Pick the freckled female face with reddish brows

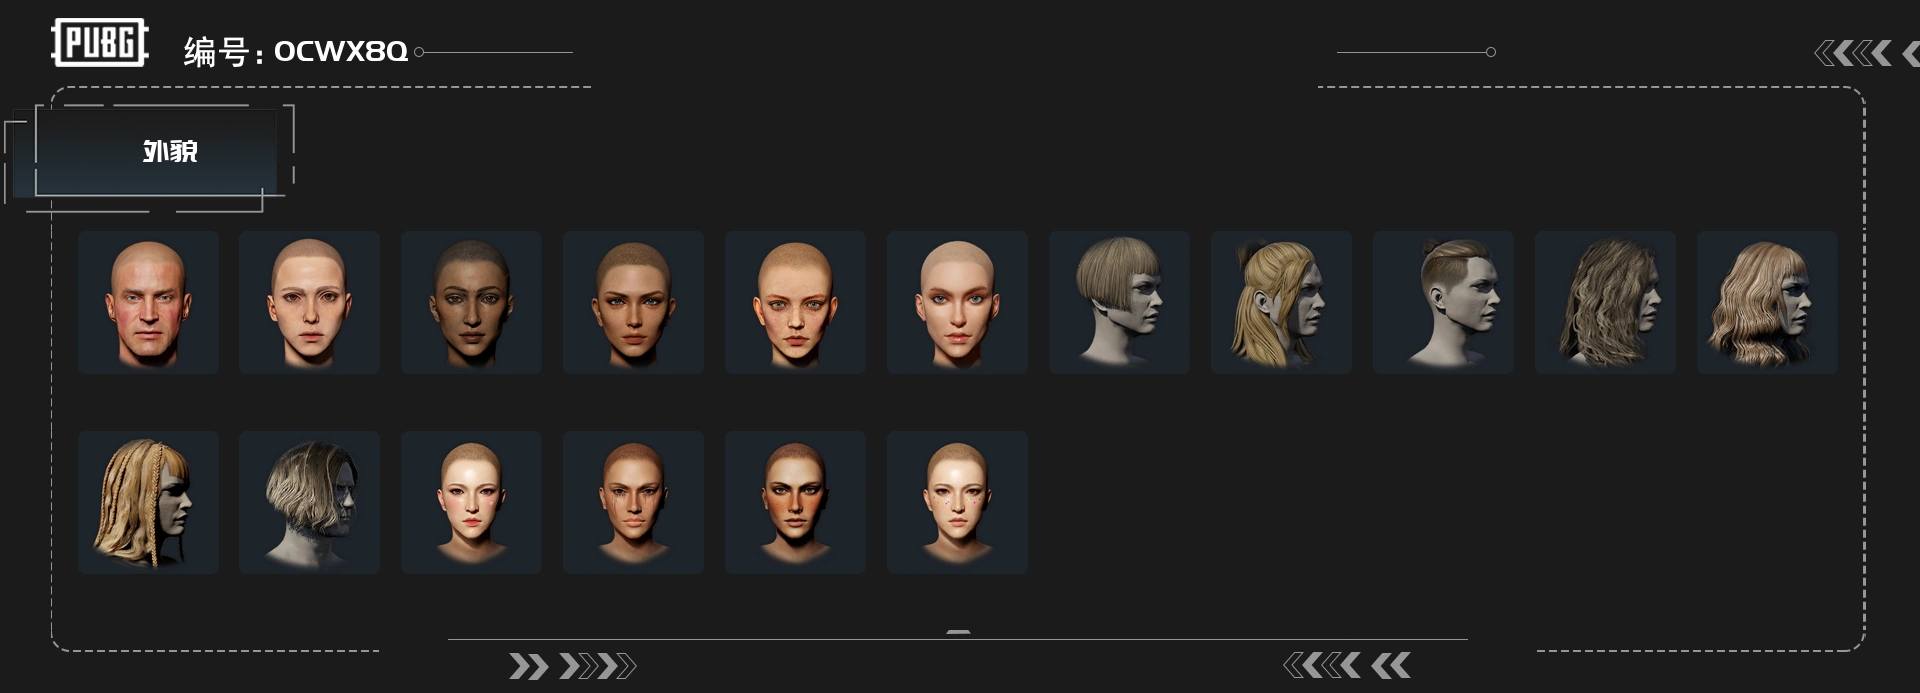tap(795, 302)
